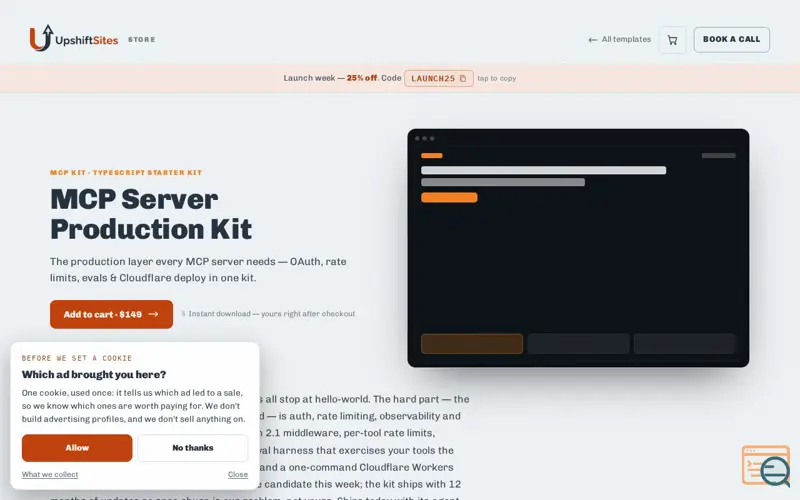
Task: Open the shopping cart icon
Action: (x=672, y=40)
